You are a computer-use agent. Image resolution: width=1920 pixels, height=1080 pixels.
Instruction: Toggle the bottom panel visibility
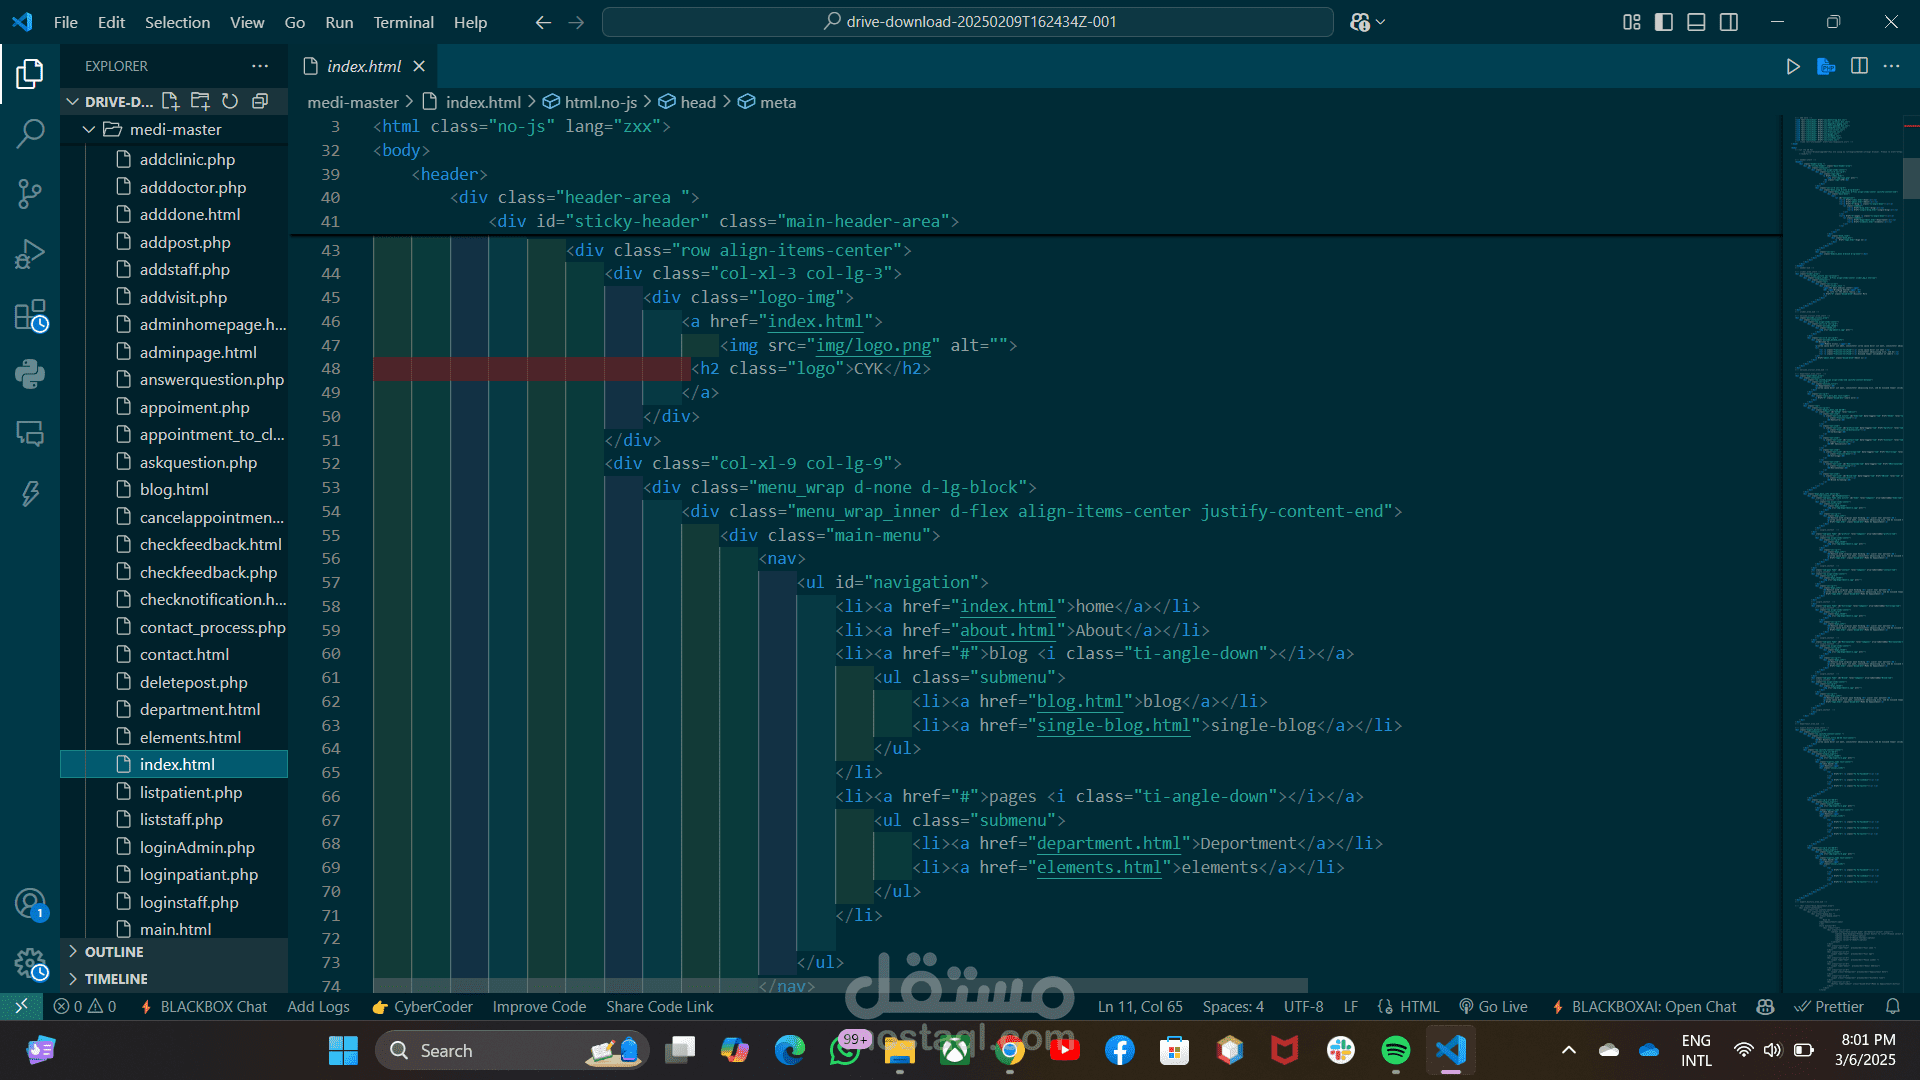point(1696,22)
